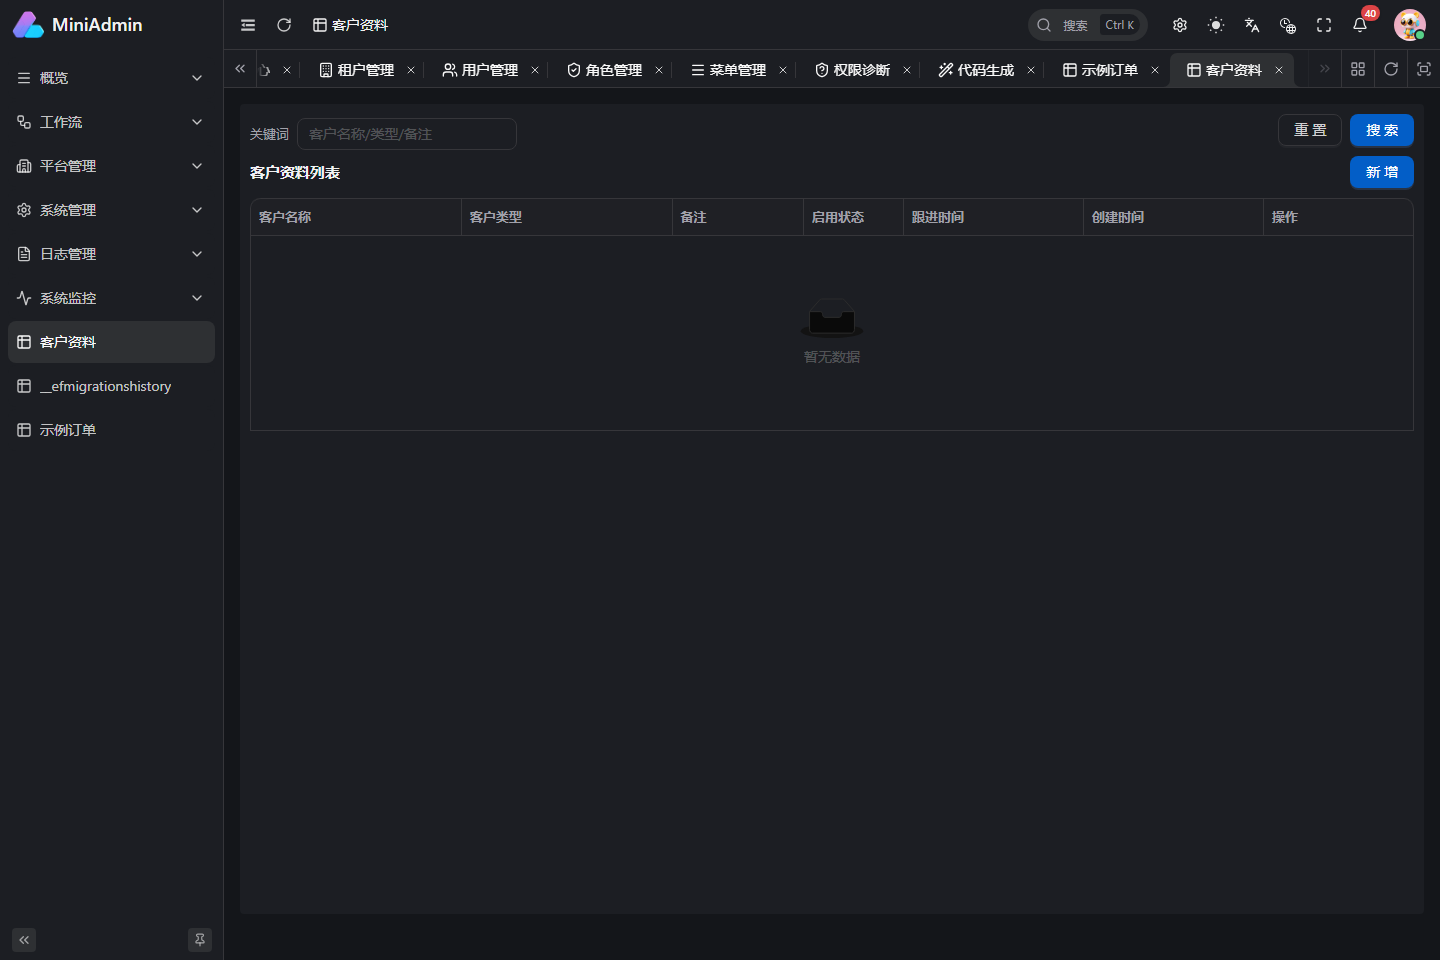Collapse sidebar with bottom double-chevron button
Screen dimensions: 1440x960
coord(24,940)
